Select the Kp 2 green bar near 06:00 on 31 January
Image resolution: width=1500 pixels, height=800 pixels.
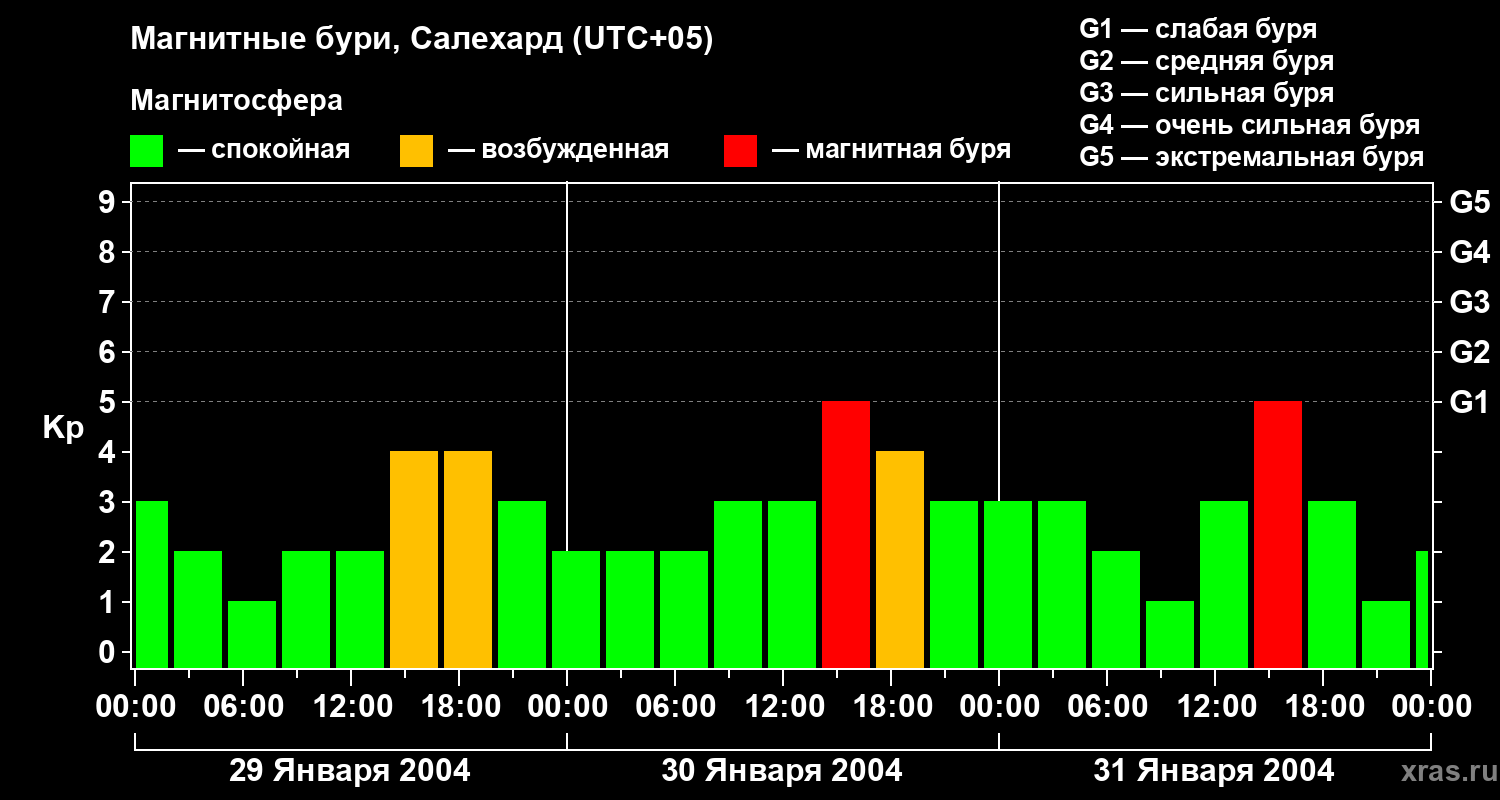point(1116,610)
